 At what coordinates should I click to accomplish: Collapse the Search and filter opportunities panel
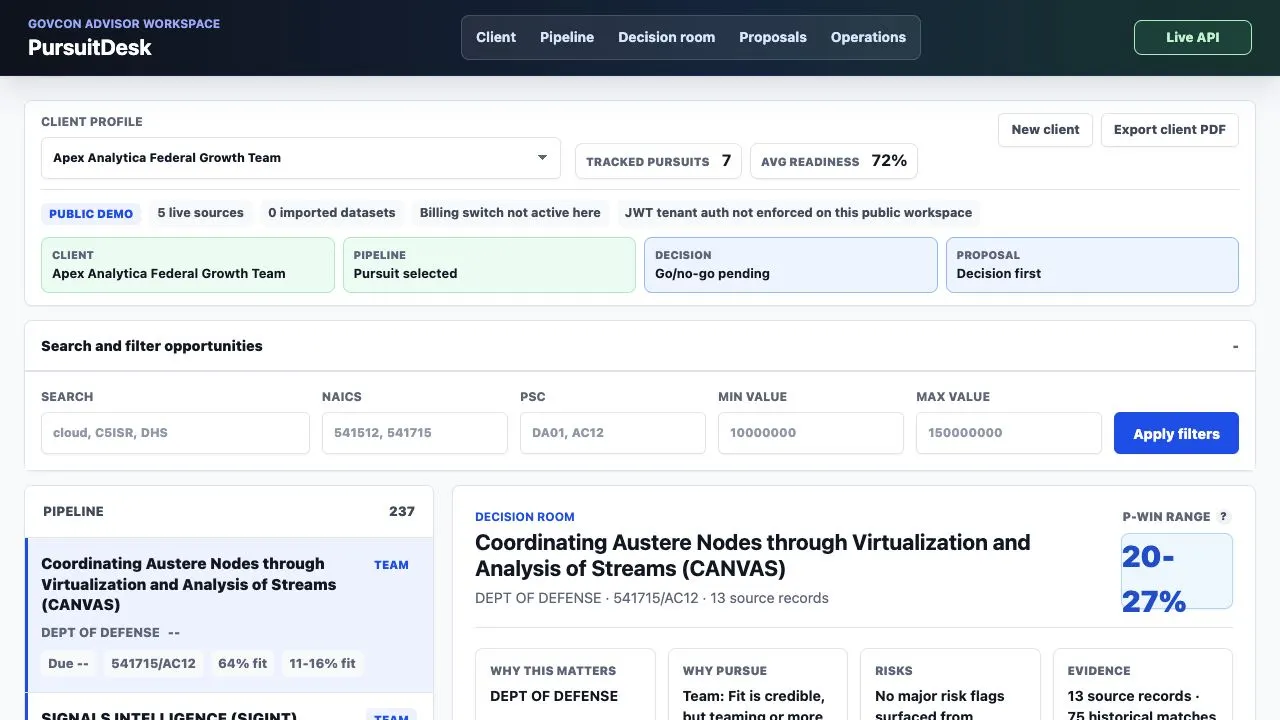(x=1235, y=346)
